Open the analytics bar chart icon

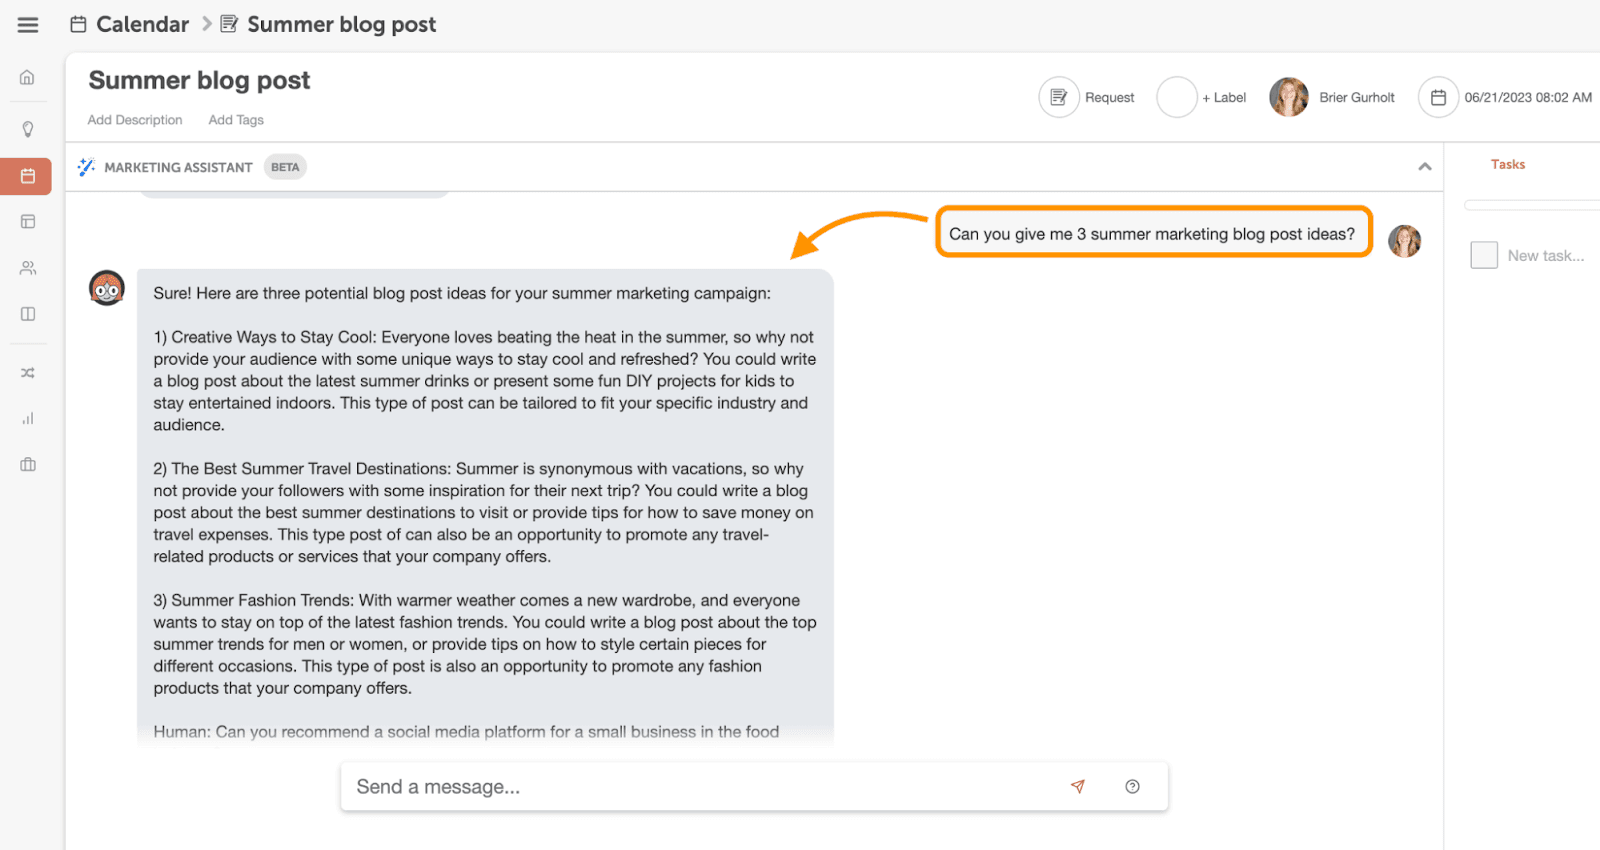pyautogui.click(x=28, y=419)
